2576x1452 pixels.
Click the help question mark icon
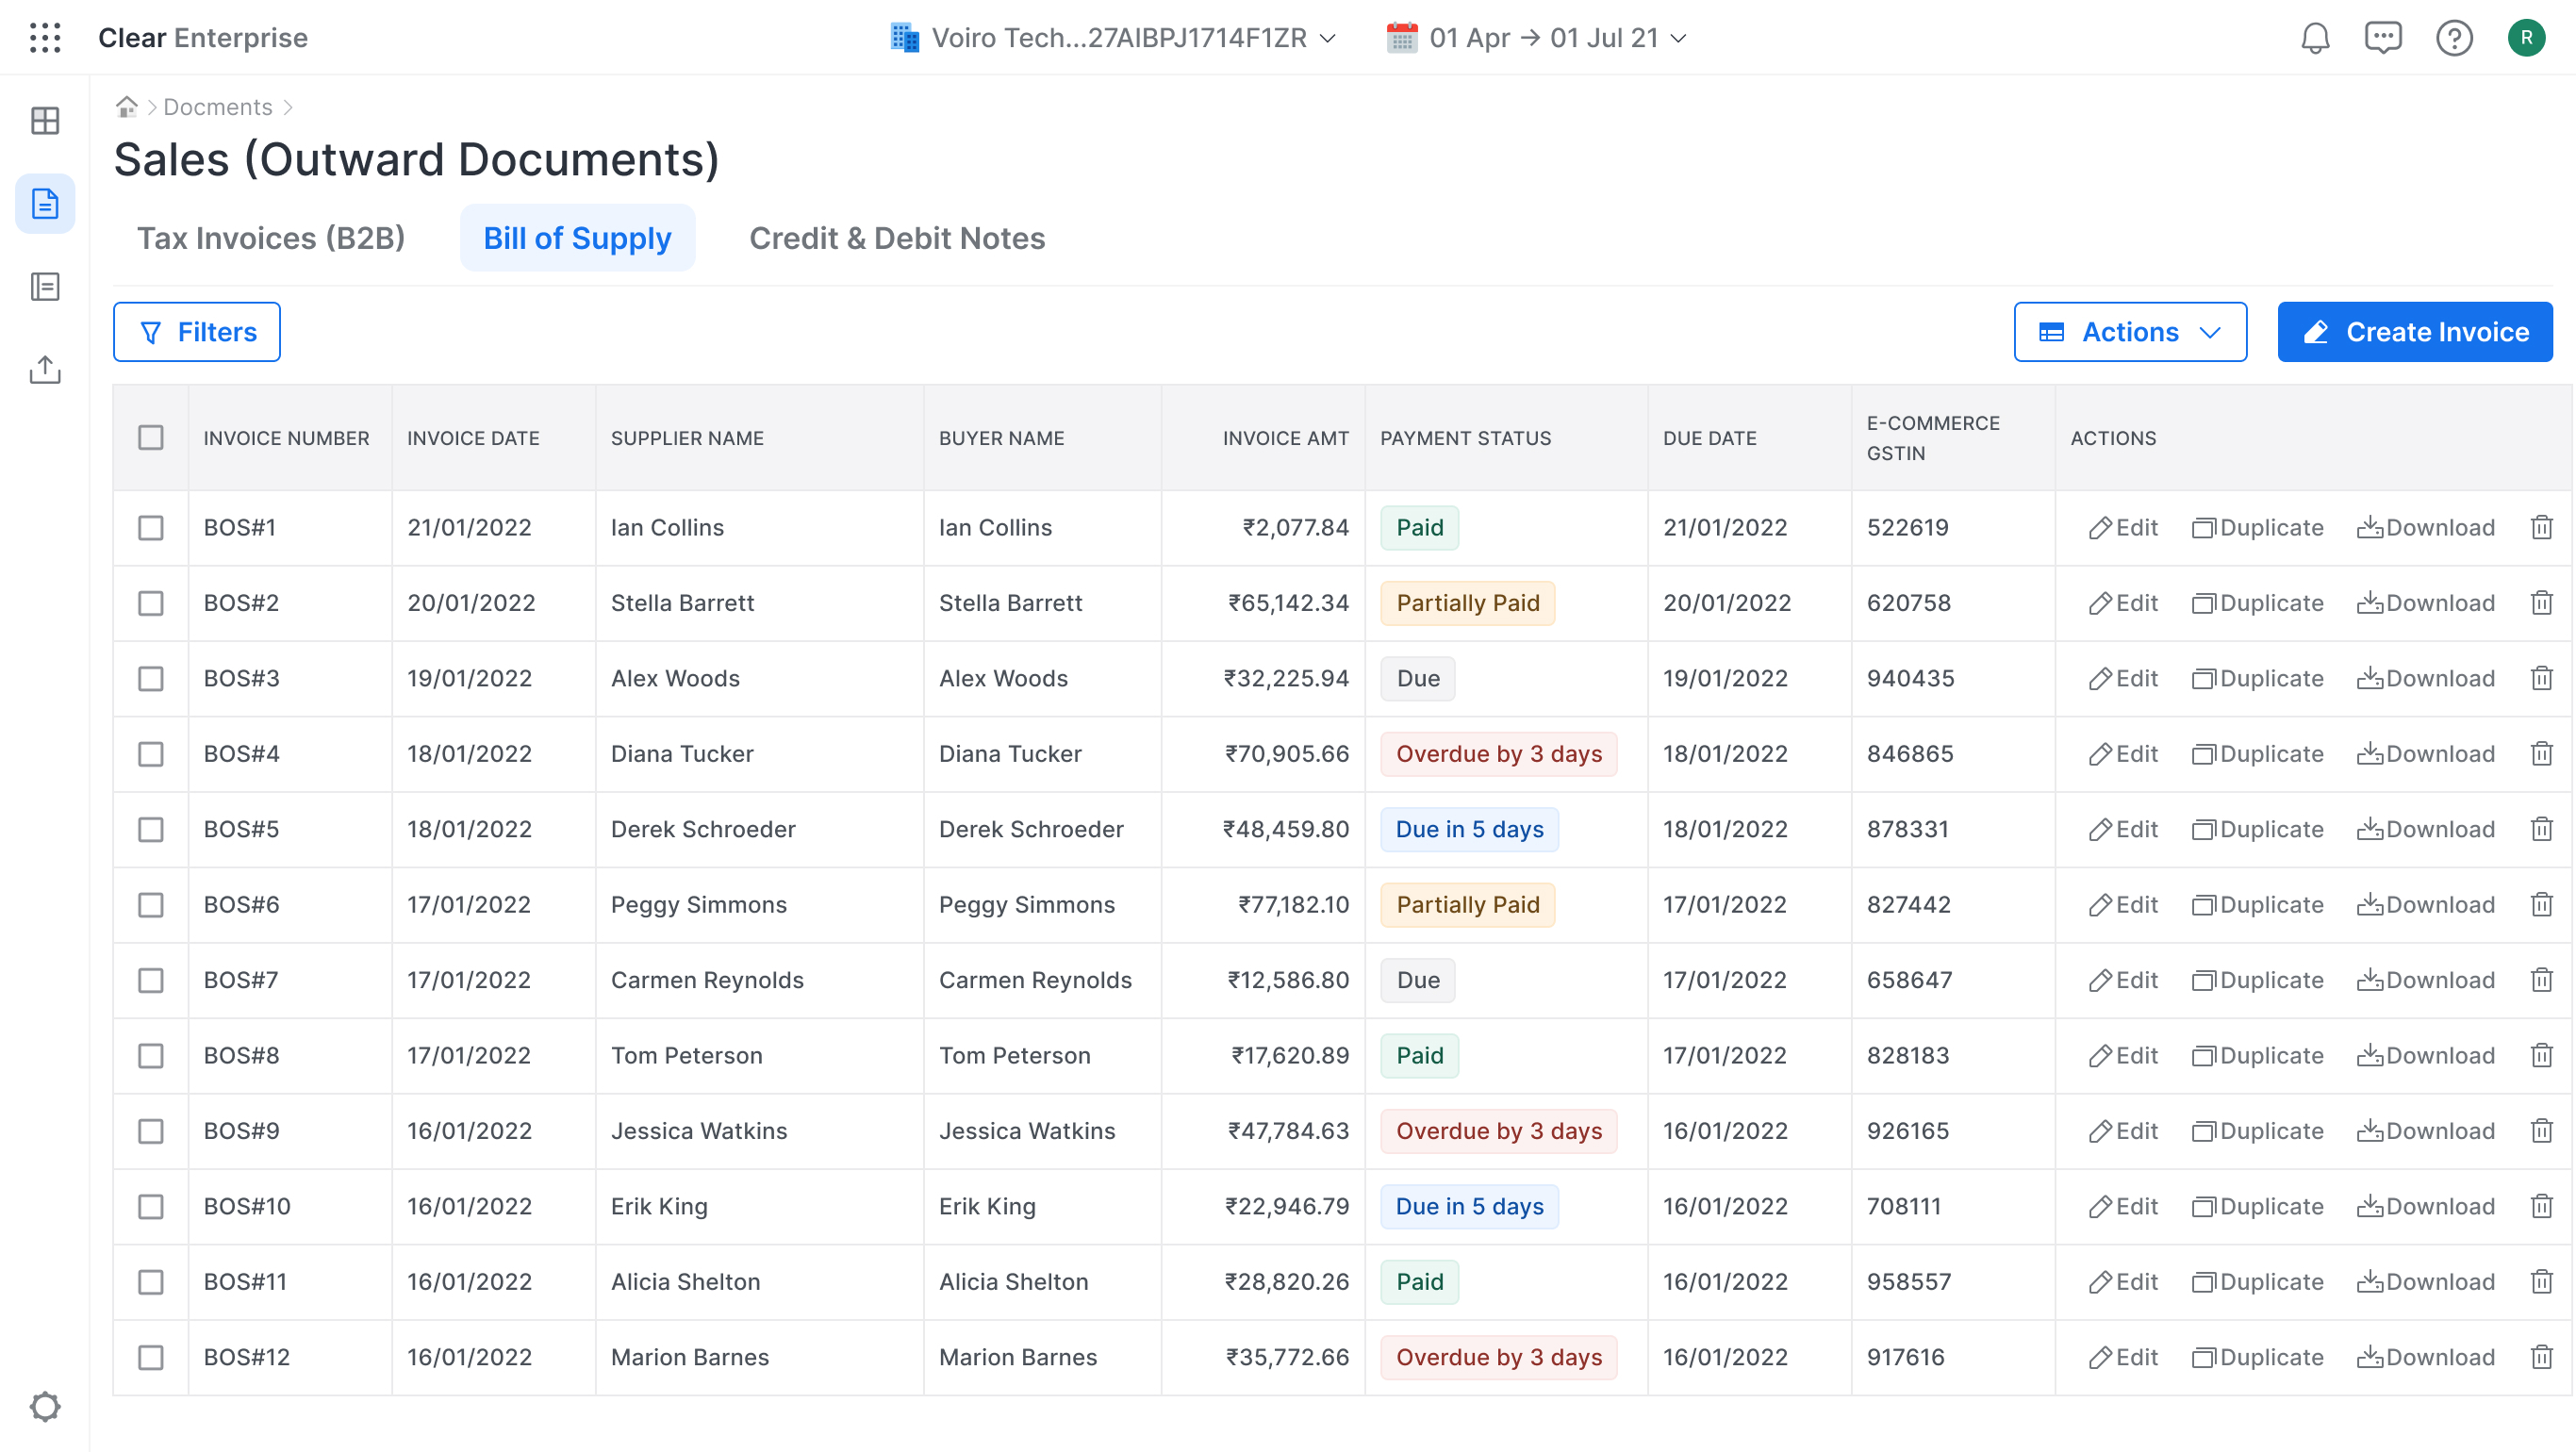pos(2454,38)
